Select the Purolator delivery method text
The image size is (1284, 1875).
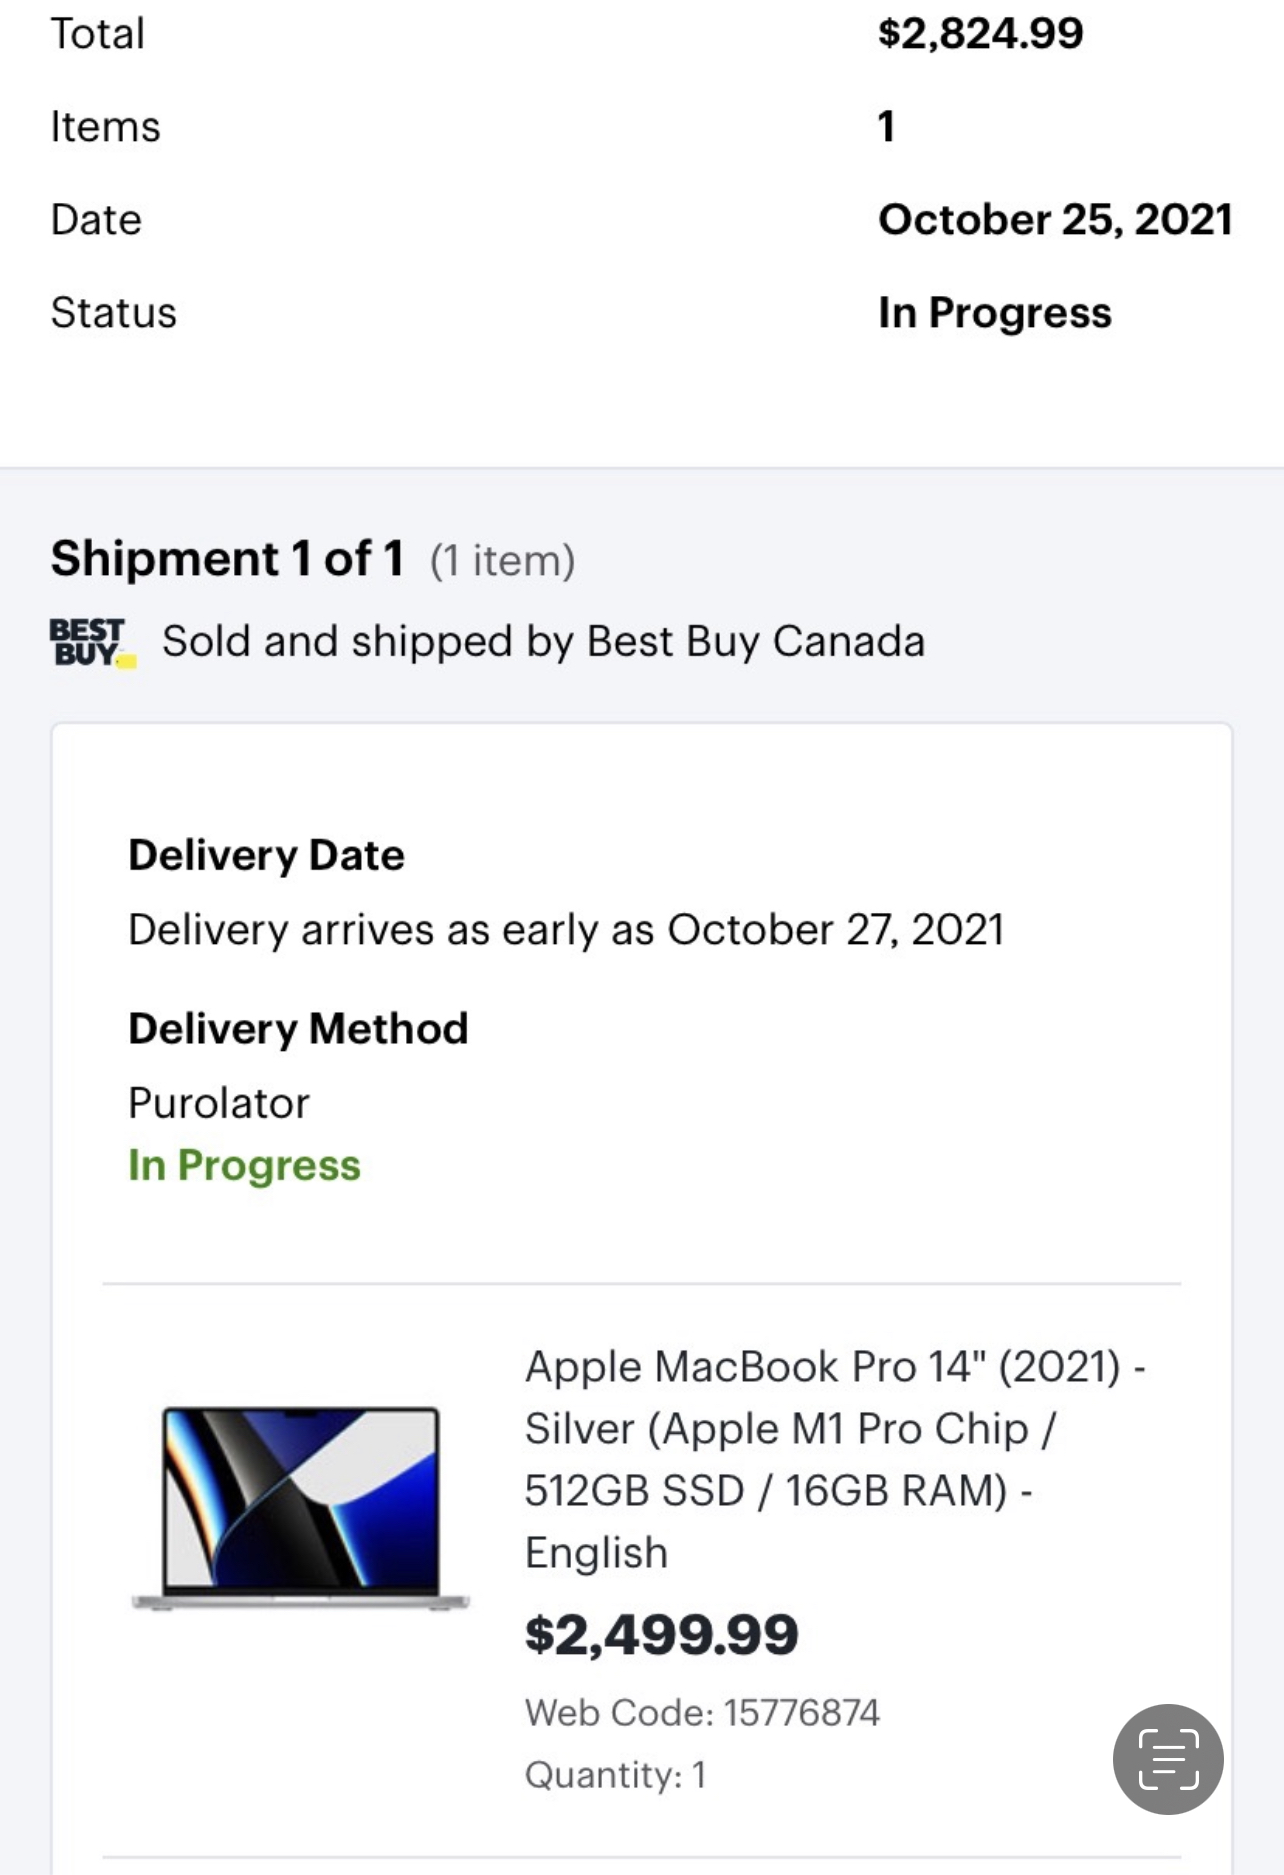[x=219, y=1103]
